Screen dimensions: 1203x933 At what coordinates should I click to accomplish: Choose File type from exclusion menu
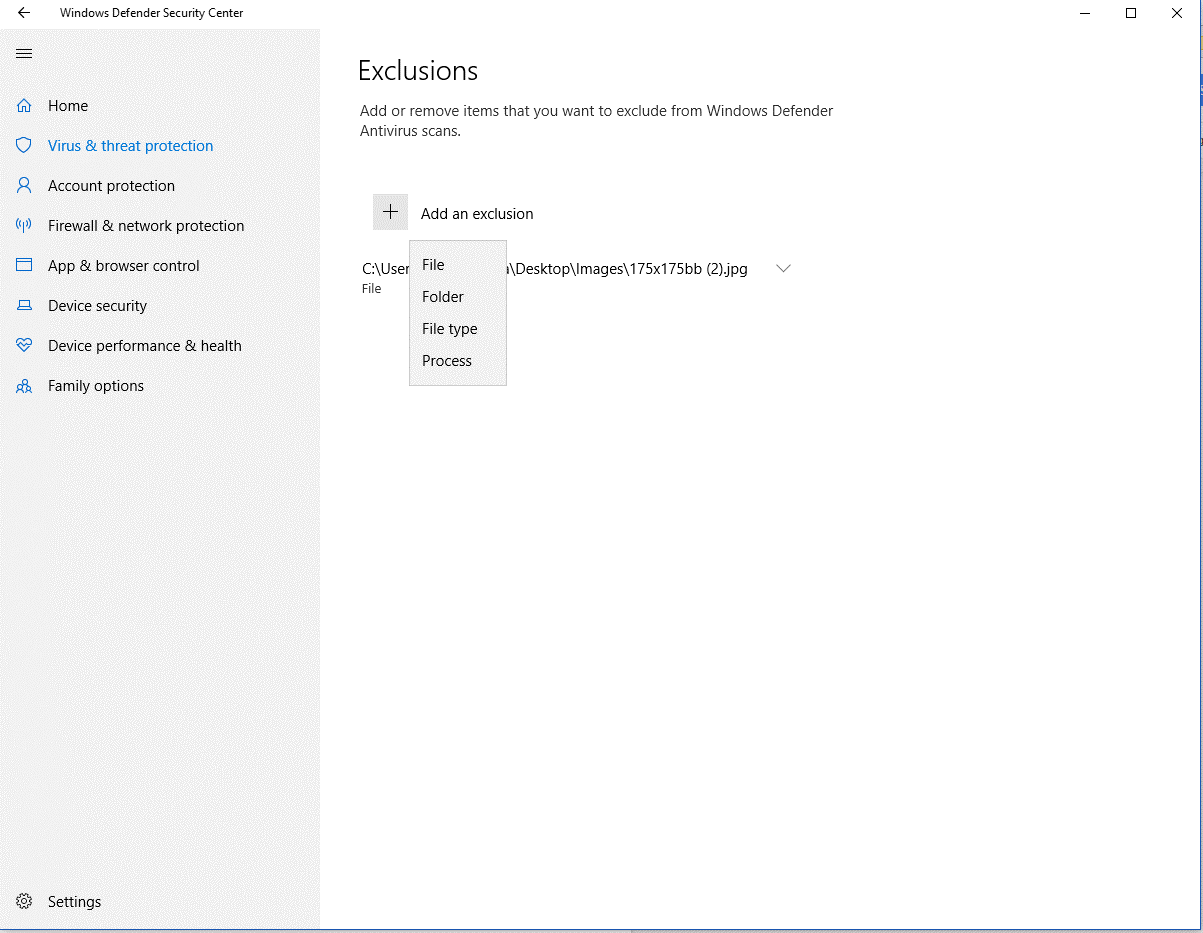click(458, 329)
